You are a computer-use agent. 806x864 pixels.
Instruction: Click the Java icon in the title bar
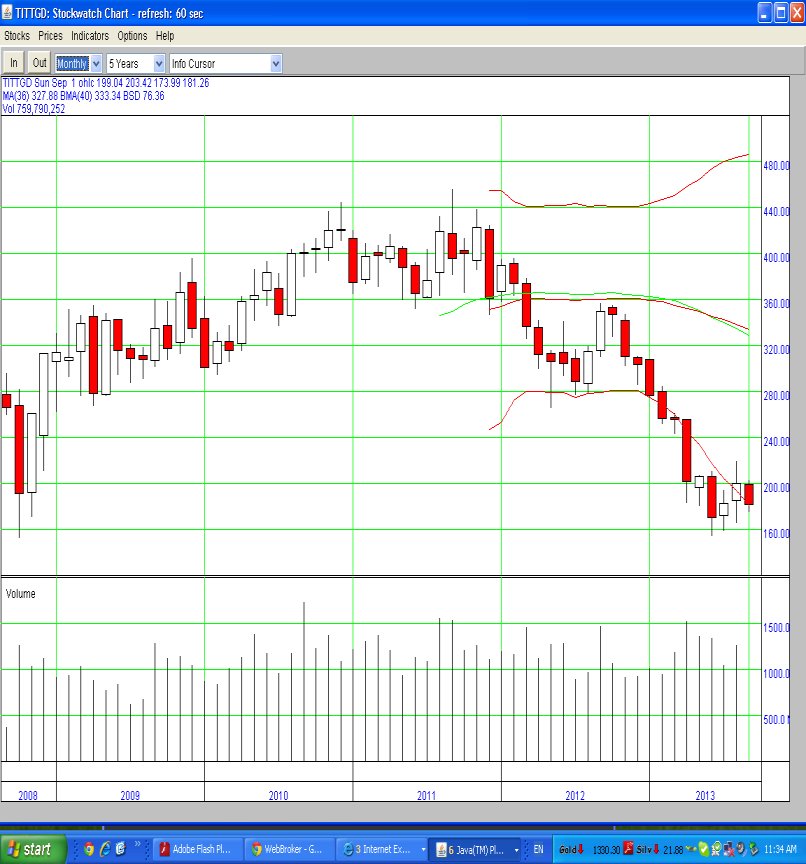tap(7, 12)
